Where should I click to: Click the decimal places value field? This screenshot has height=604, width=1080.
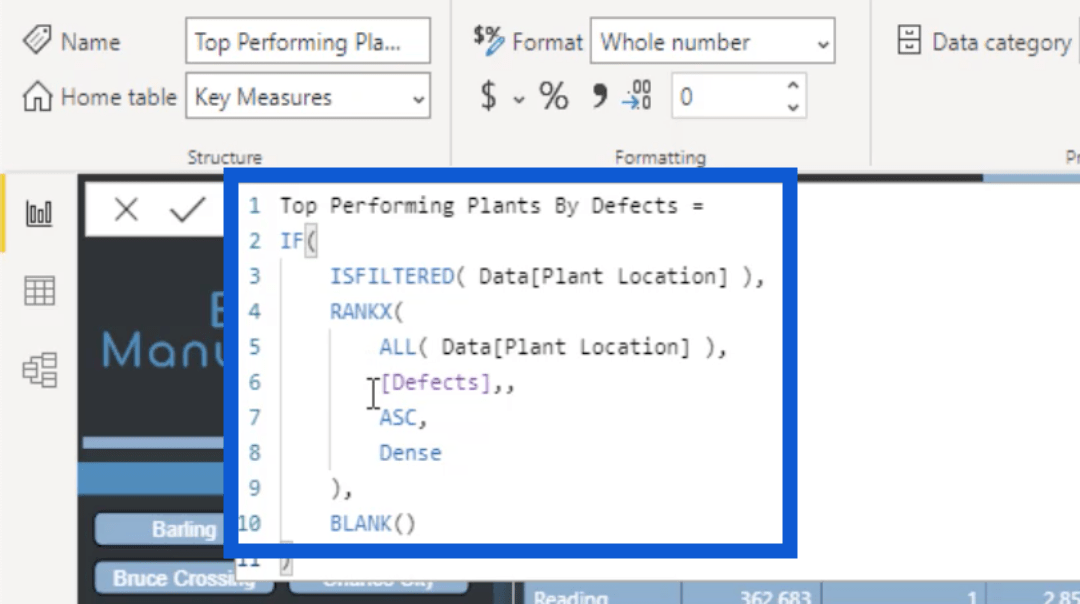(727, 96)
